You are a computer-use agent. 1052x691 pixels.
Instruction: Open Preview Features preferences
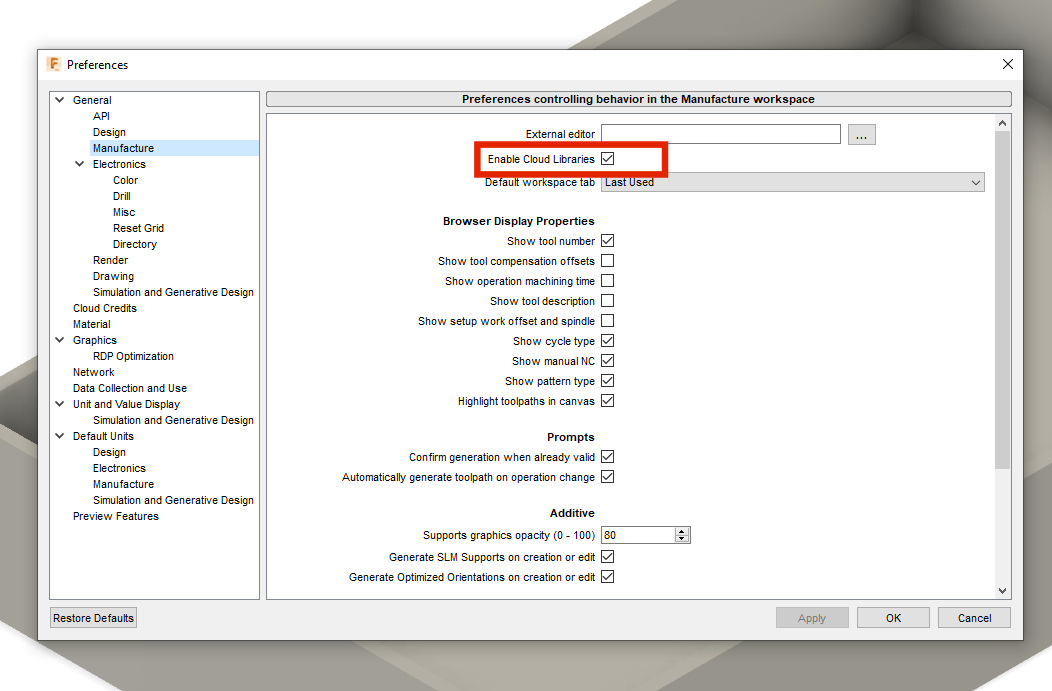pos(116,517)
